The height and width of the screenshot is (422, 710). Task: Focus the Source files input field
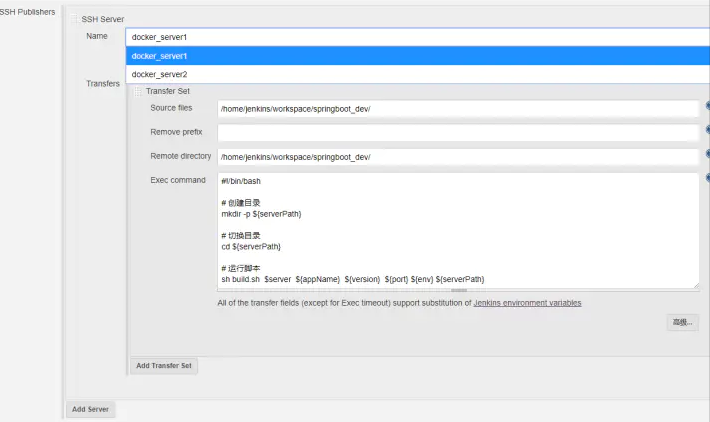coord(458,109)
